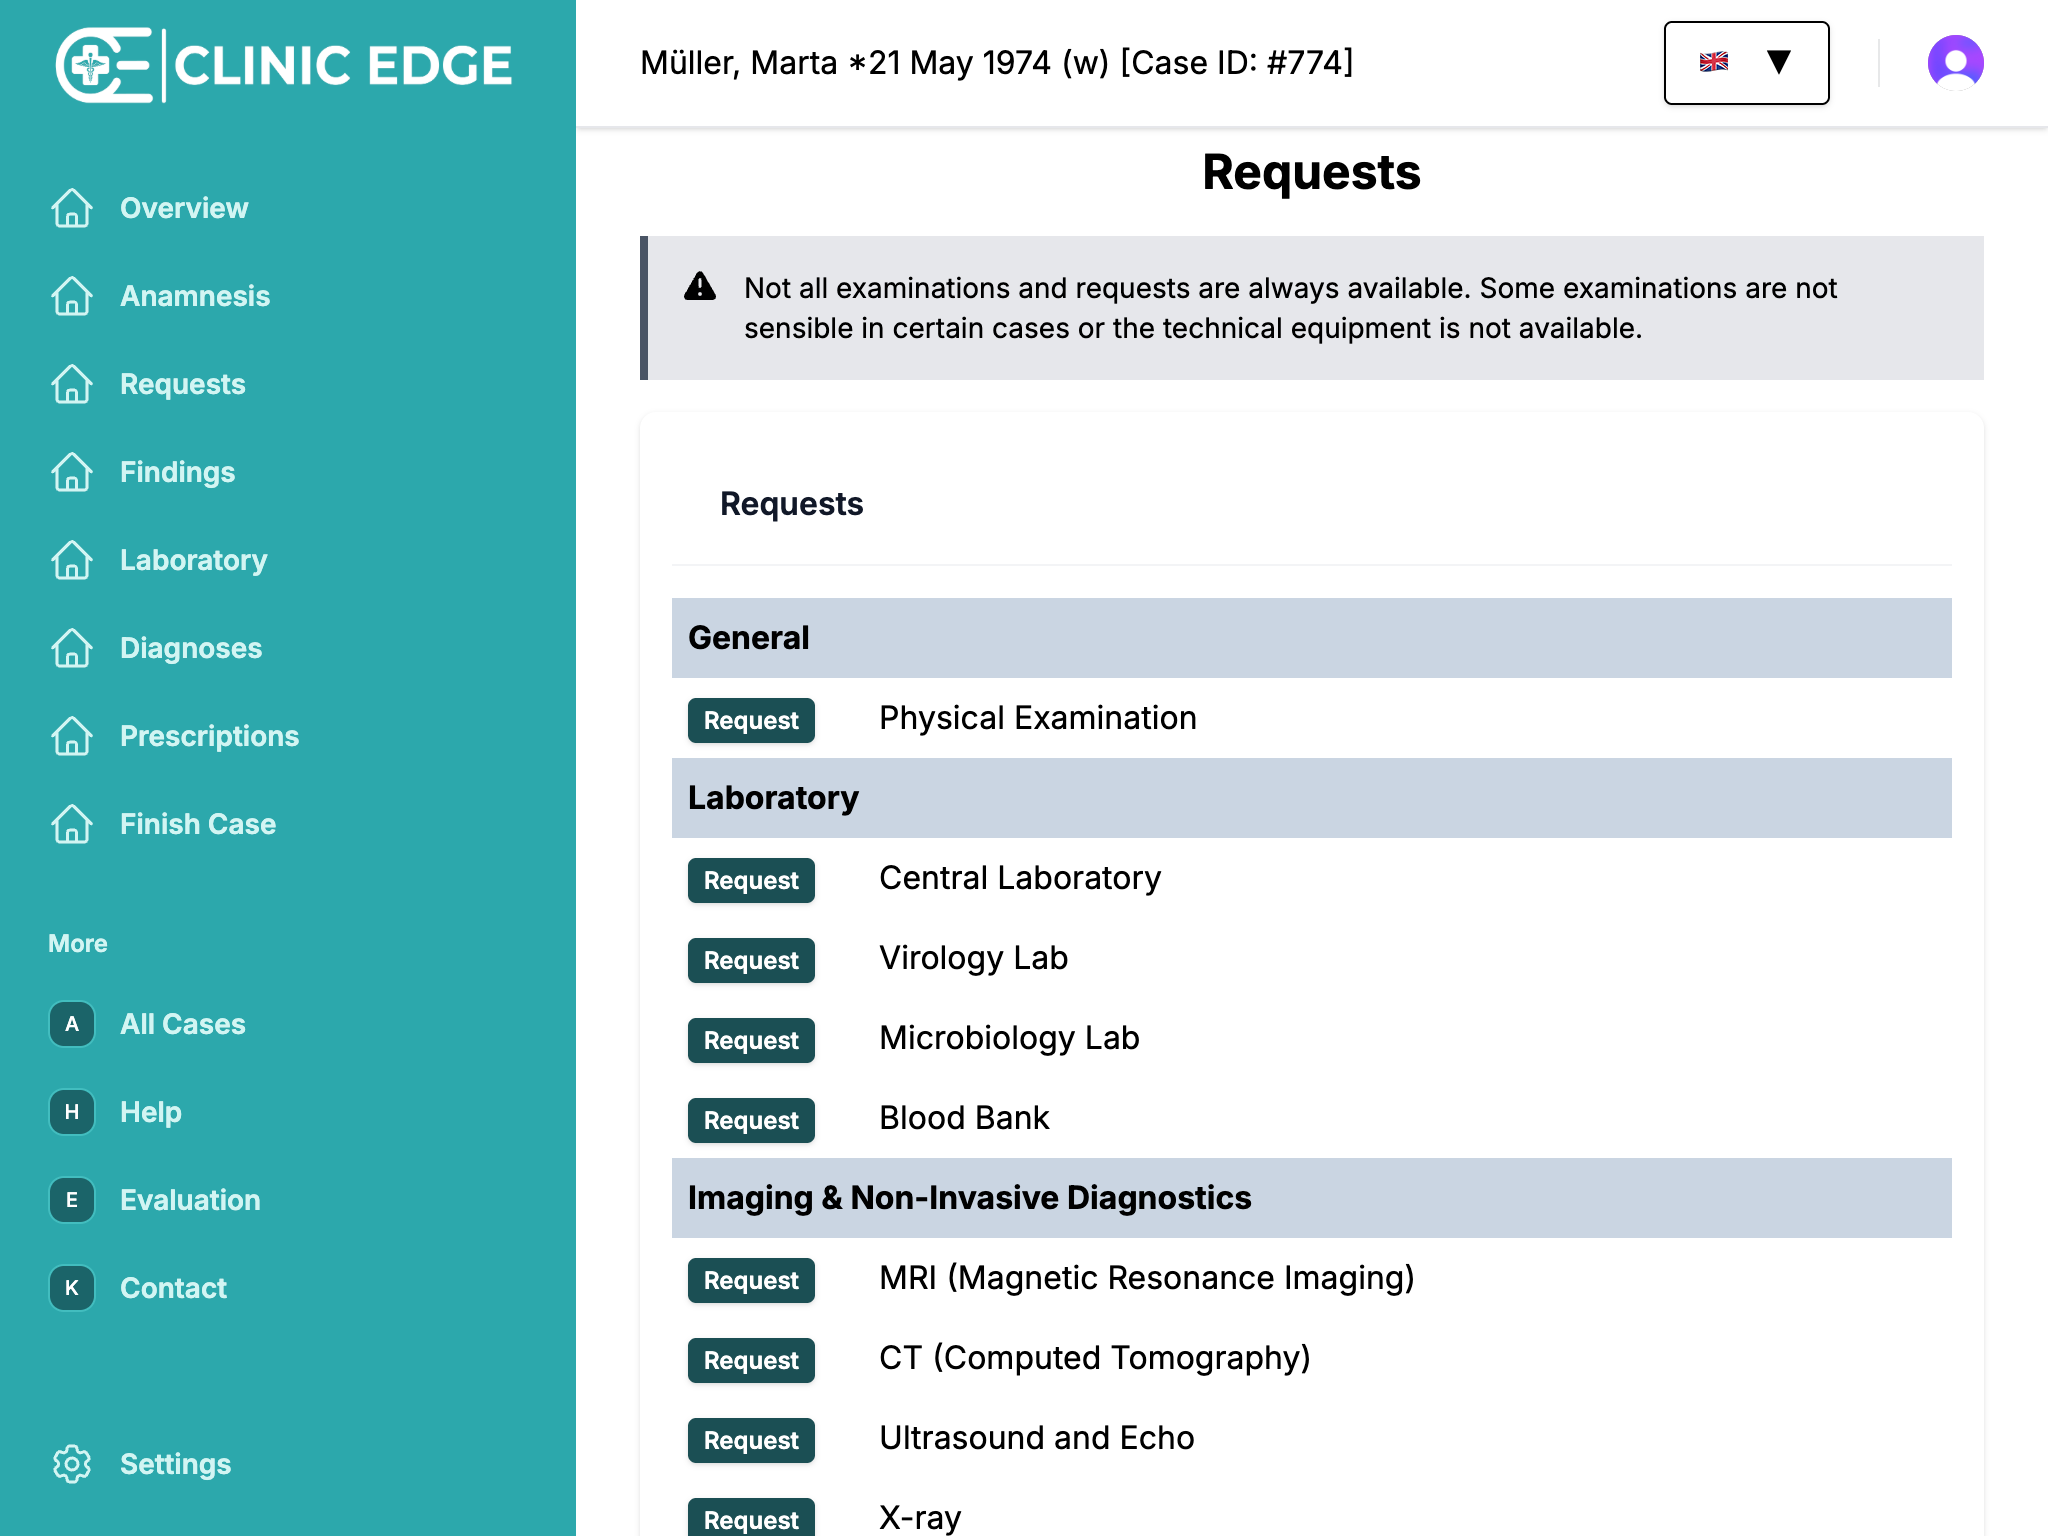The width and height of the screenshot is (2048, 1536).
Task: Click the E badge for Evaluation
Action: pos(72,1200)
